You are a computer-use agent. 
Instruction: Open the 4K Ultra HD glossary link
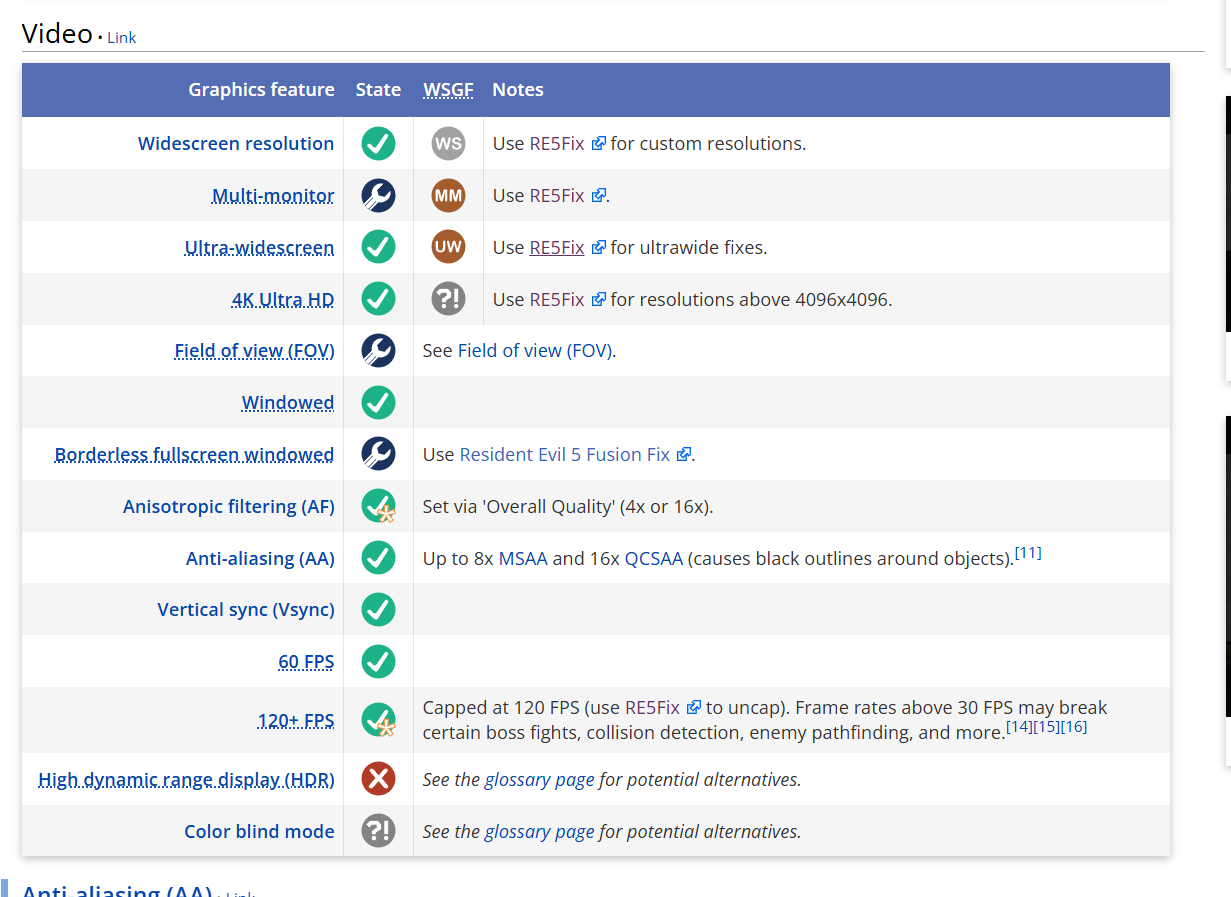[x=283, y=299]
